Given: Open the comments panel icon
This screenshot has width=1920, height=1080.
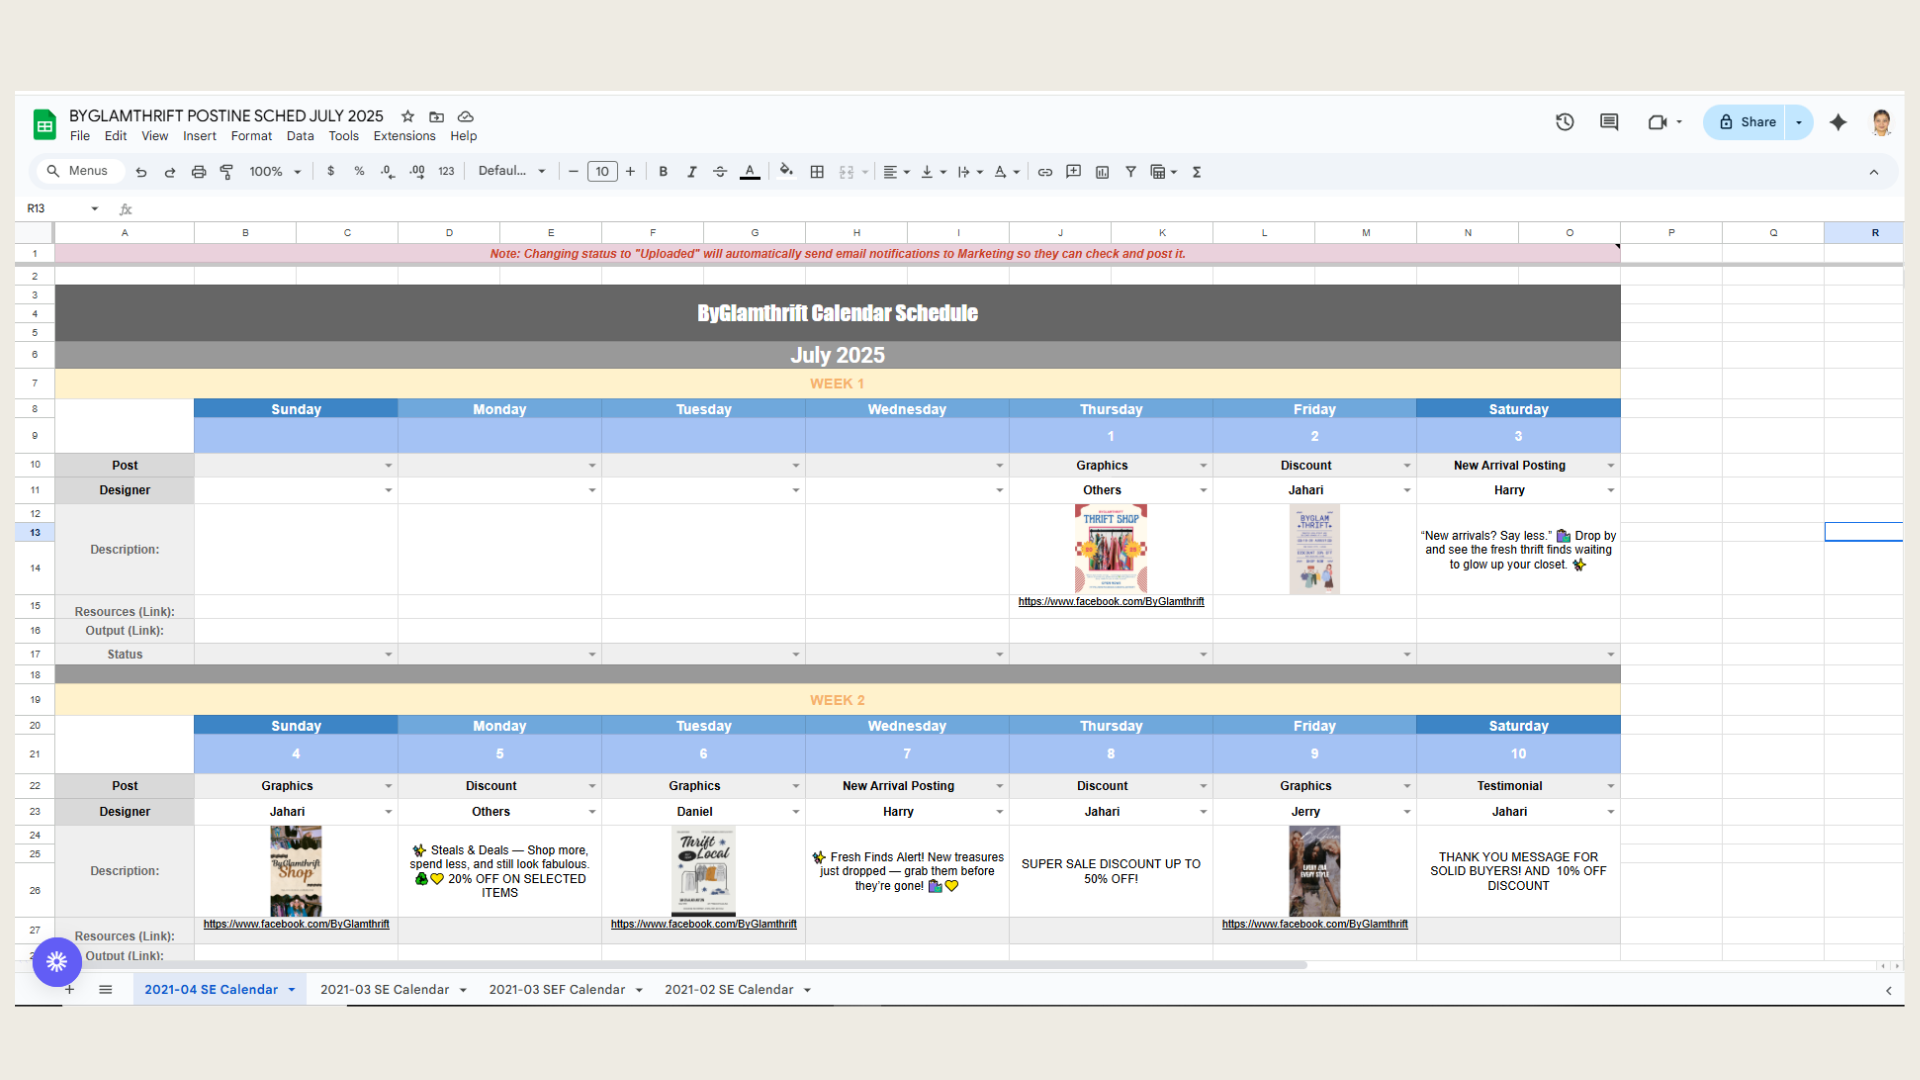Looking at the screenshot, I should click(1609, 122).
